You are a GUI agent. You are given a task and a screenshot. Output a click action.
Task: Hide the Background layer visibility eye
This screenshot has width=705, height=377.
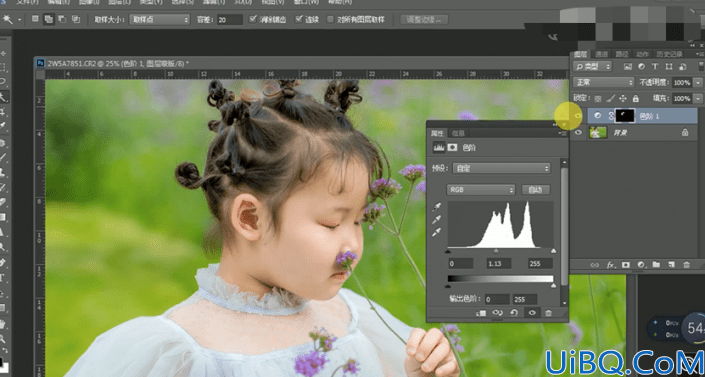click(578, 132)
